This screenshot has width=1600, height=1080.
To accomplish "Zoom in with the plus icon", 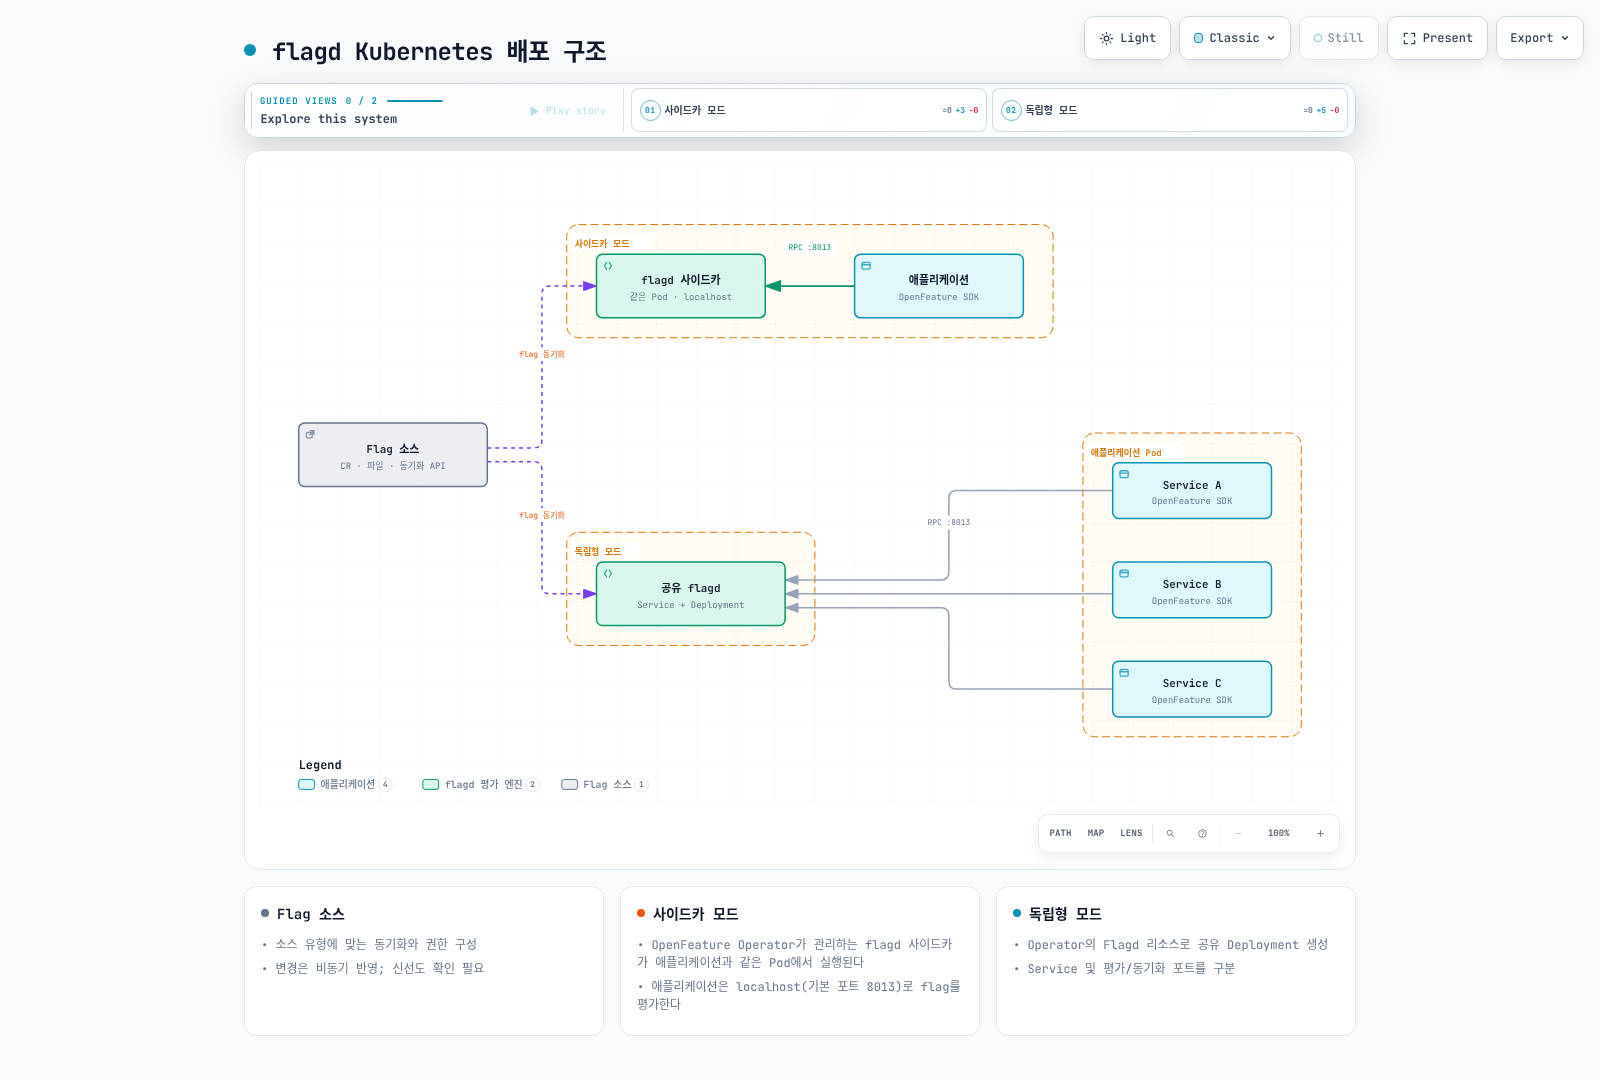I will tap(1320, 833).
